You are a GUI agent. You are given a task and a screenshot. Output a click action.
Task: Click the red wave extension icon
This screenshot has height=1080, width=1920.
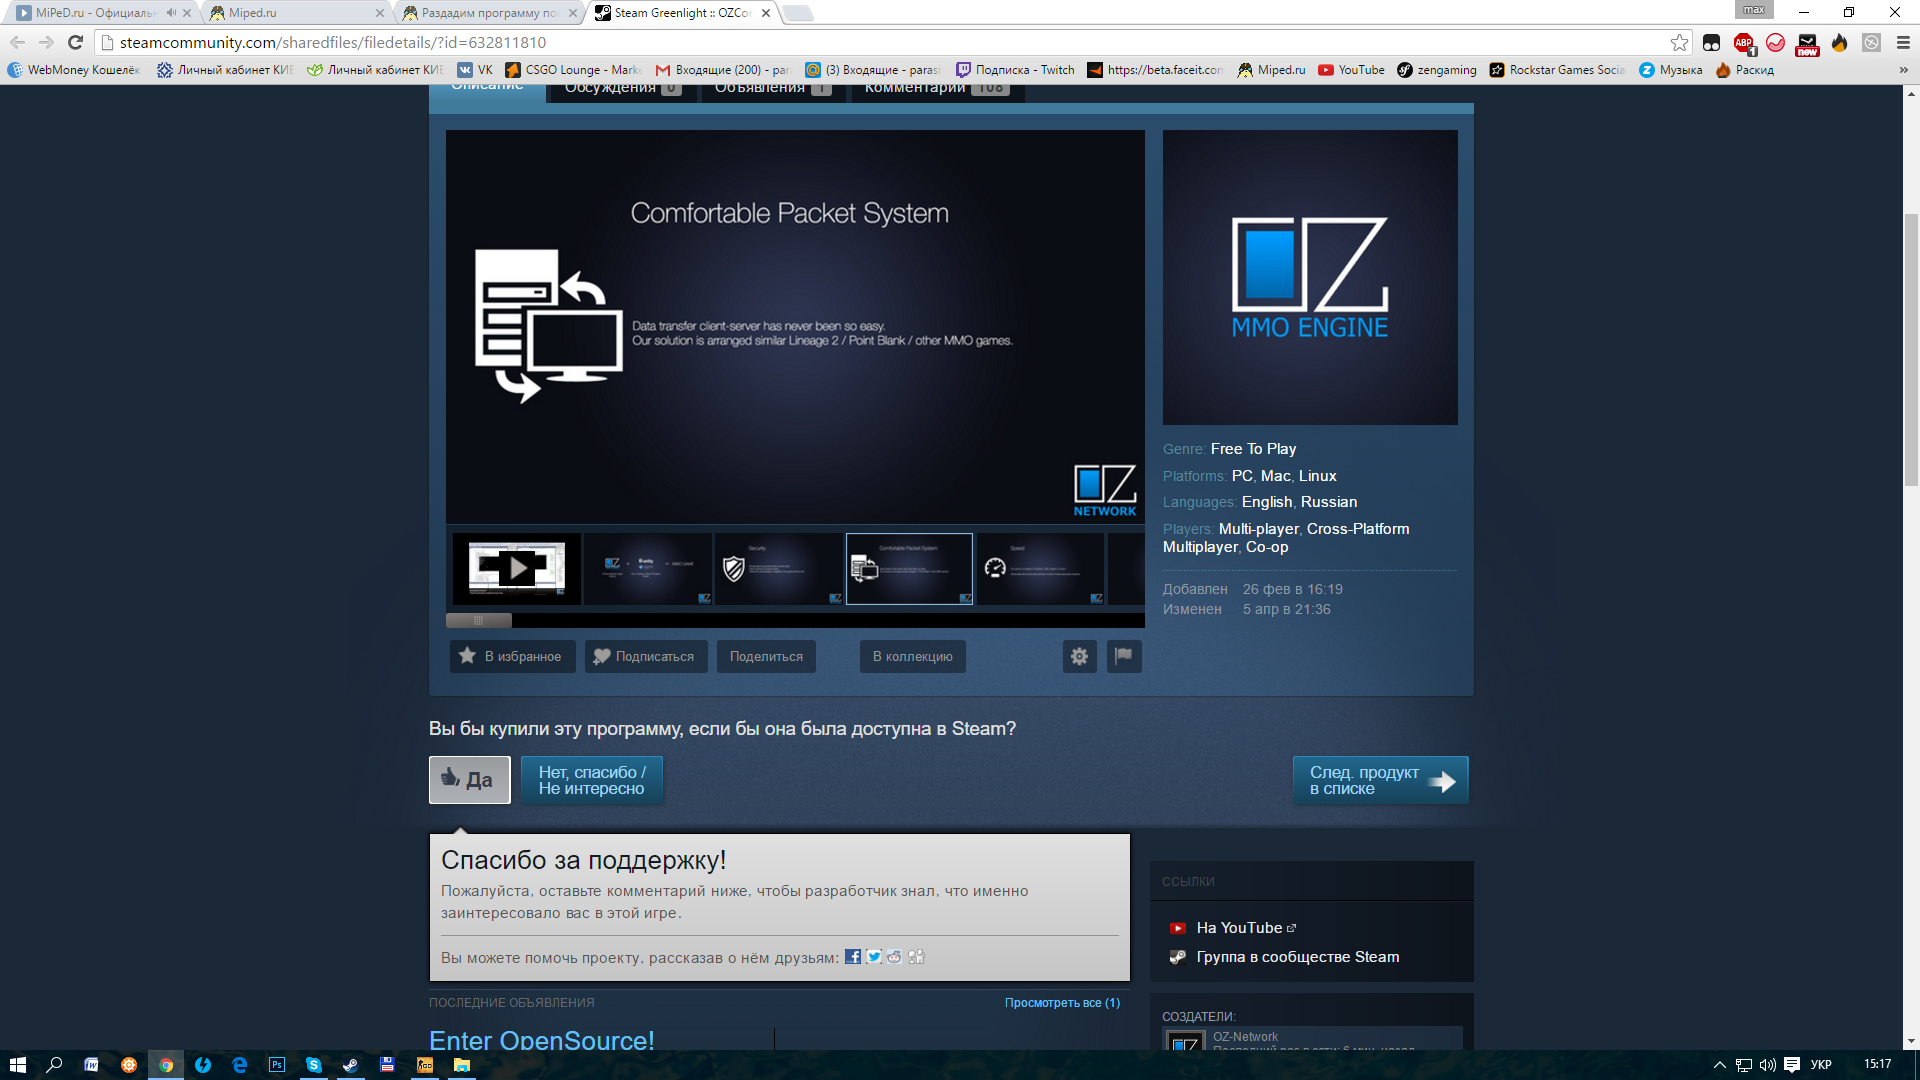[1776, 43]
